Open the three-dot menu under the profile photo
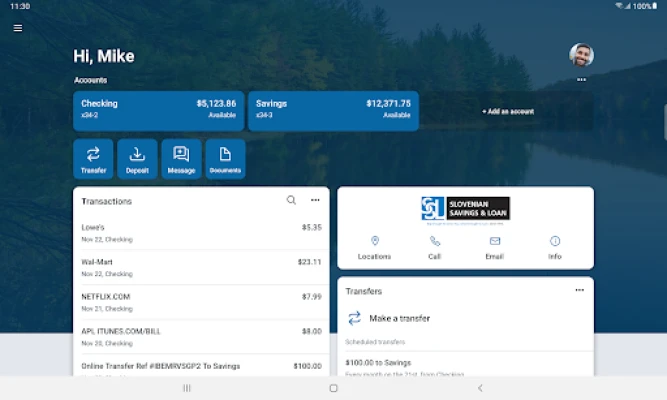 (x=581, y=80)
